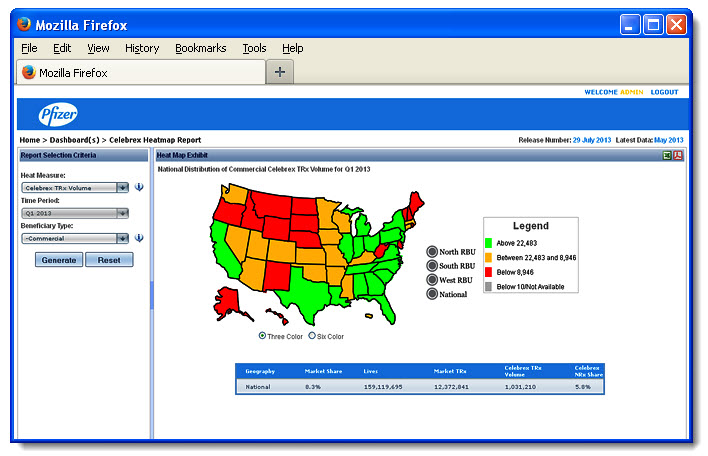The image size is (708, 456).
Task: Click the Market Share column header
Action: point(323,371)
